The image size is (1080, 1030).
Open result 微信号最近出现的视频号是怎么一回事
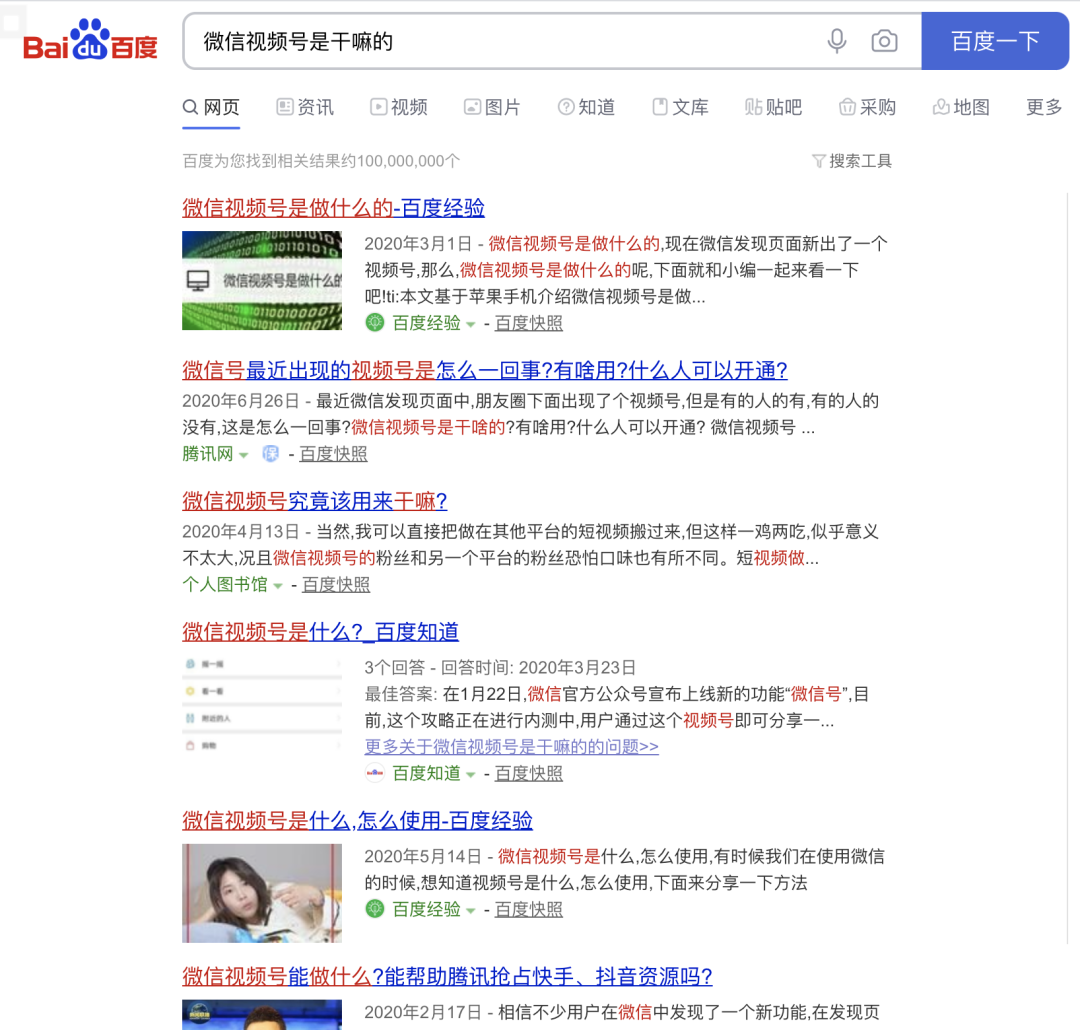pyautogui.click(x=485, y=370)
